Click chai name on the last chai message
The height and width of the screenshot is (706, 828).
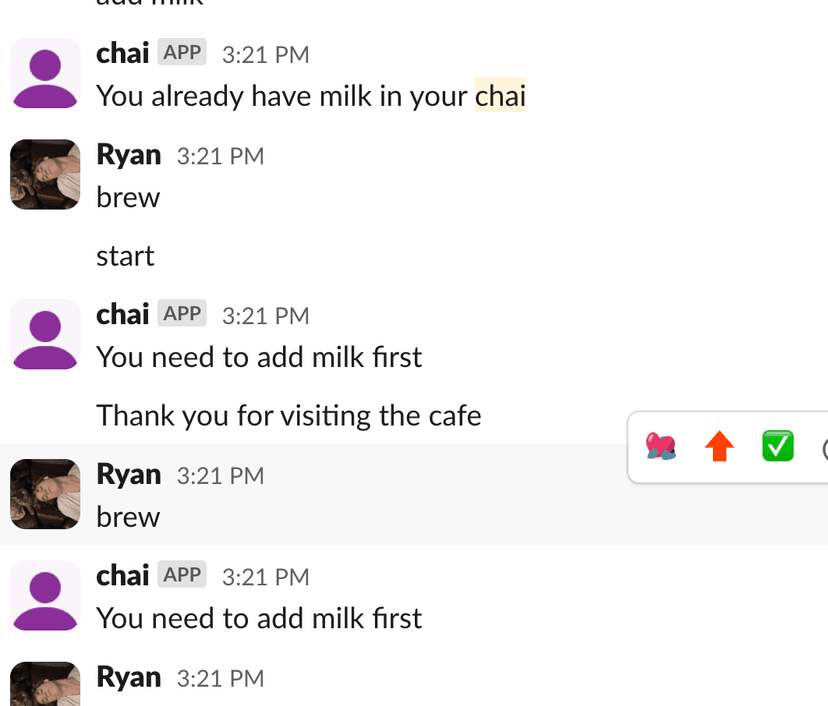122,576
